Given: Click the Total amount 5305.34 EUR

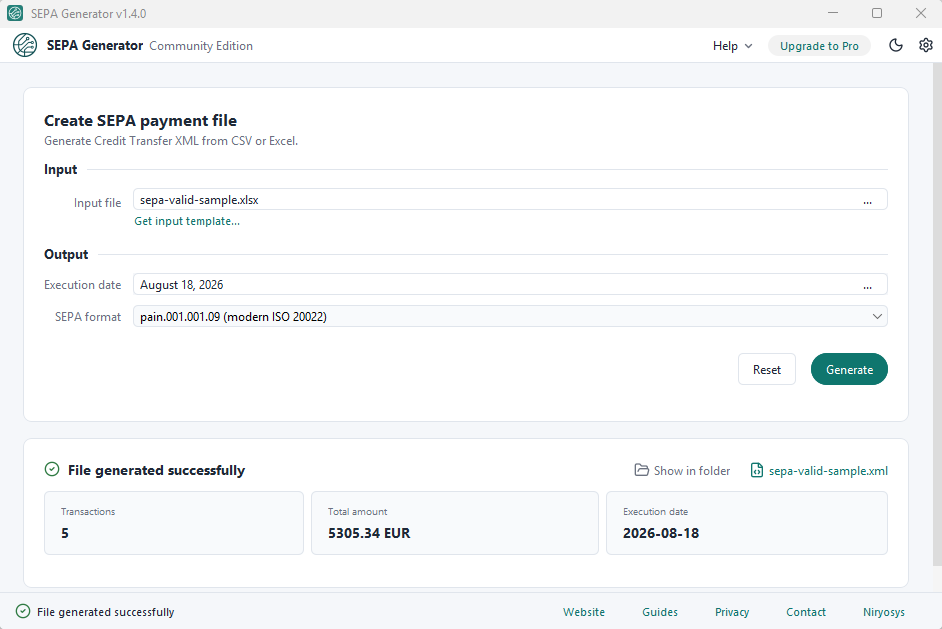Looking at the screenshot, I should [369, 533].
